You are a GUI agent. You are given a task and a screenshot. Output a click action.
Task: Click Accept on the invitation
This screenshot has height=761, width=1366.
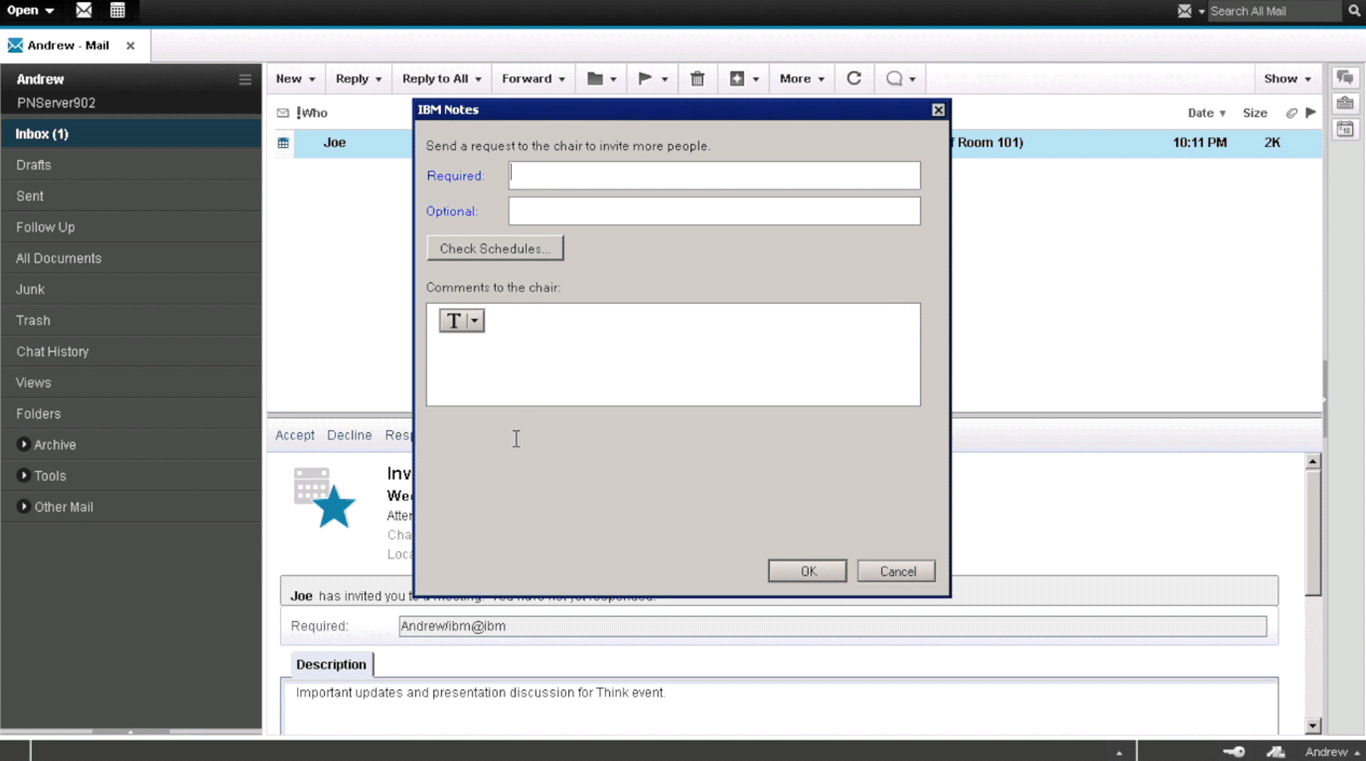coord(295,435)
